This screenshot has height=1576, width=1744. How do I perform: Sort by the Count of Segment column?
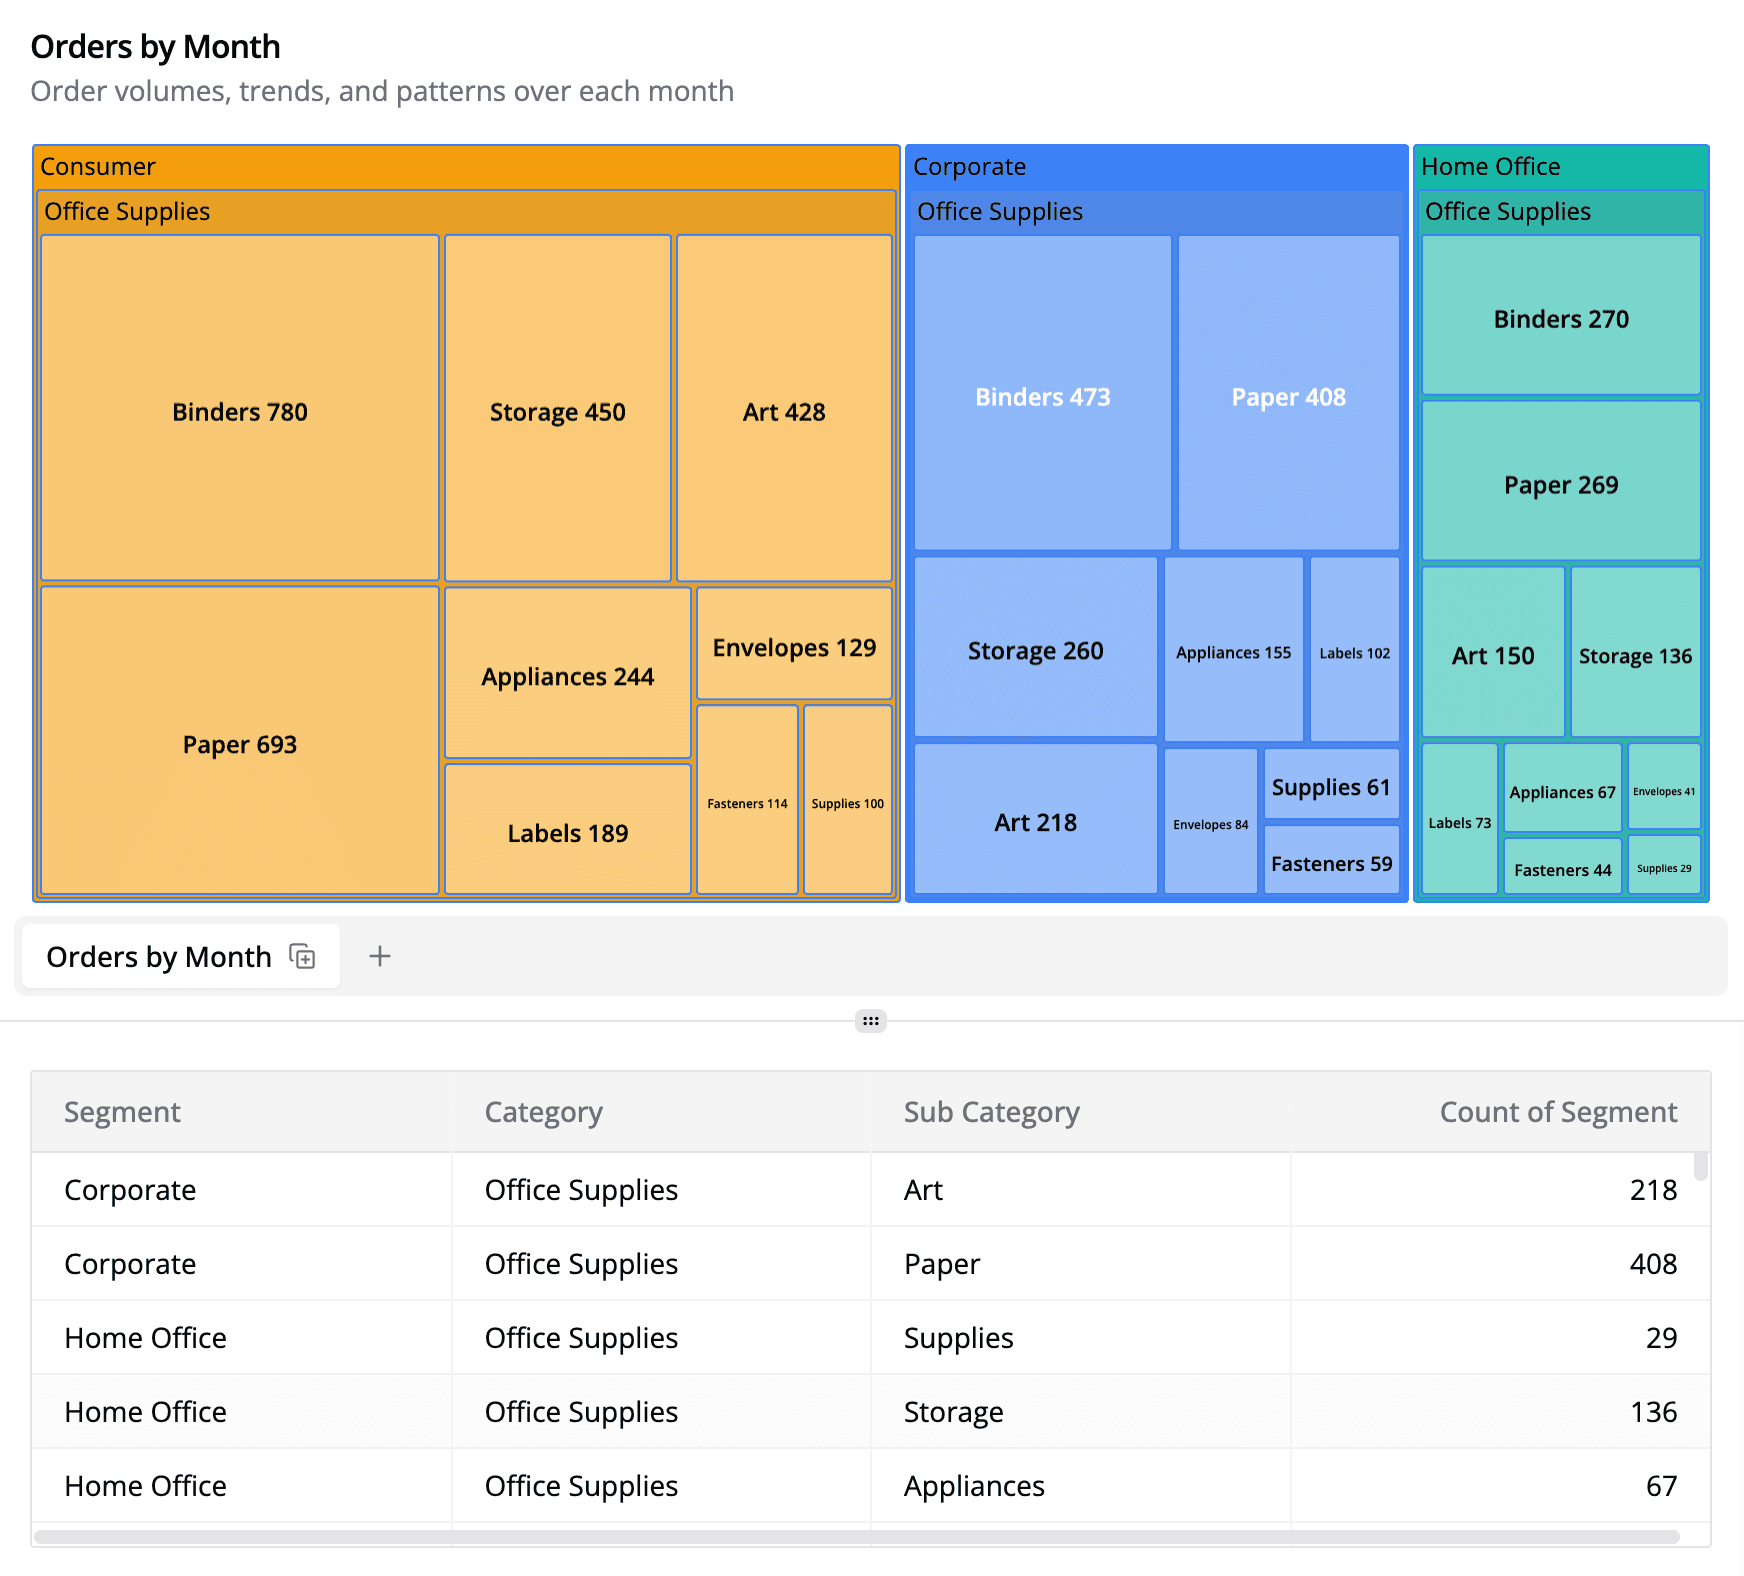coord(1557,1111)
